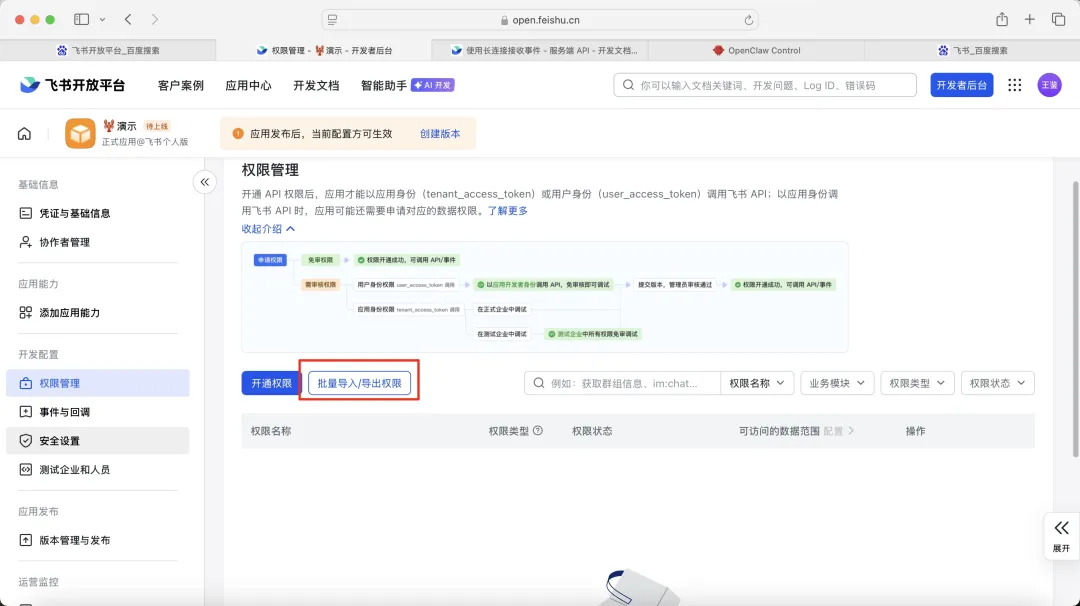Switch to 使用长连接接收事件 browser tab
This screenshot has width=1080, height=606.
tap(541, 50)
